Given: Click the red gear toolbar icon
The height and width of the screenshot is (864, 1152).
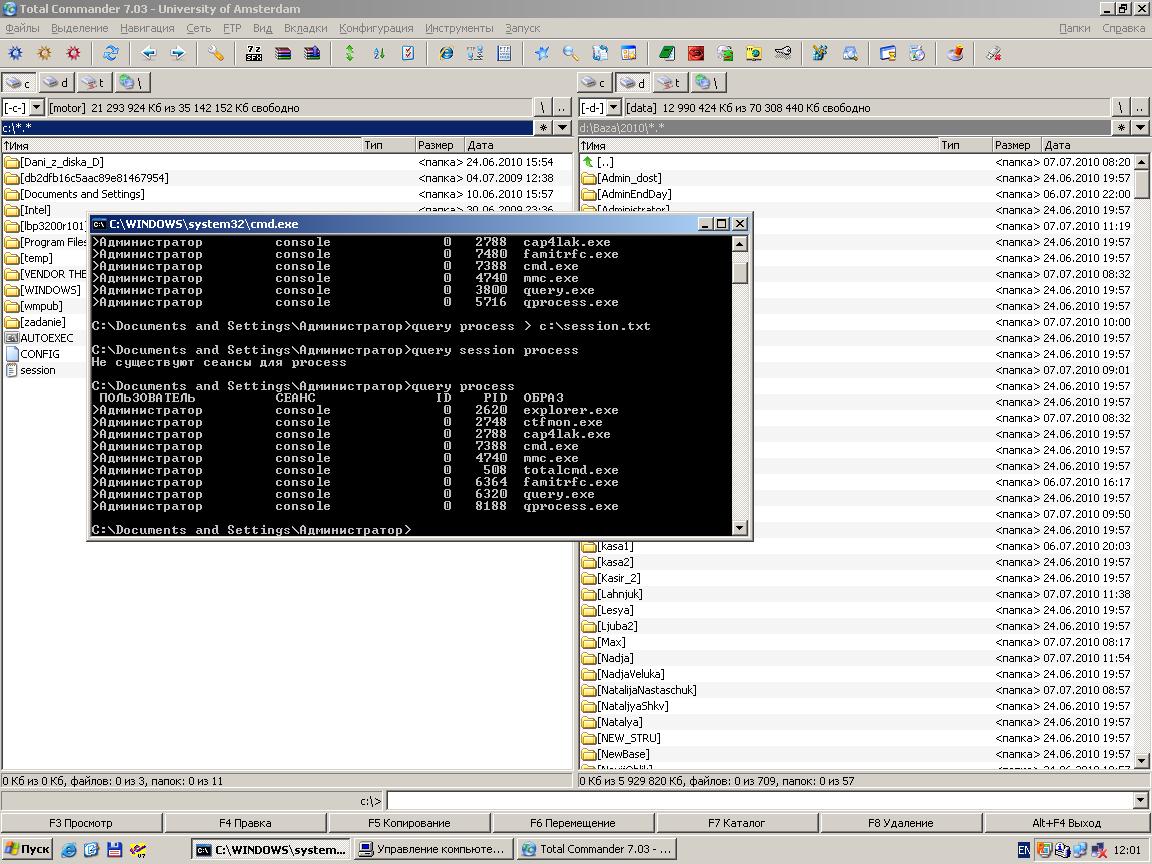Looking at the screenshot, I should 73,53.
